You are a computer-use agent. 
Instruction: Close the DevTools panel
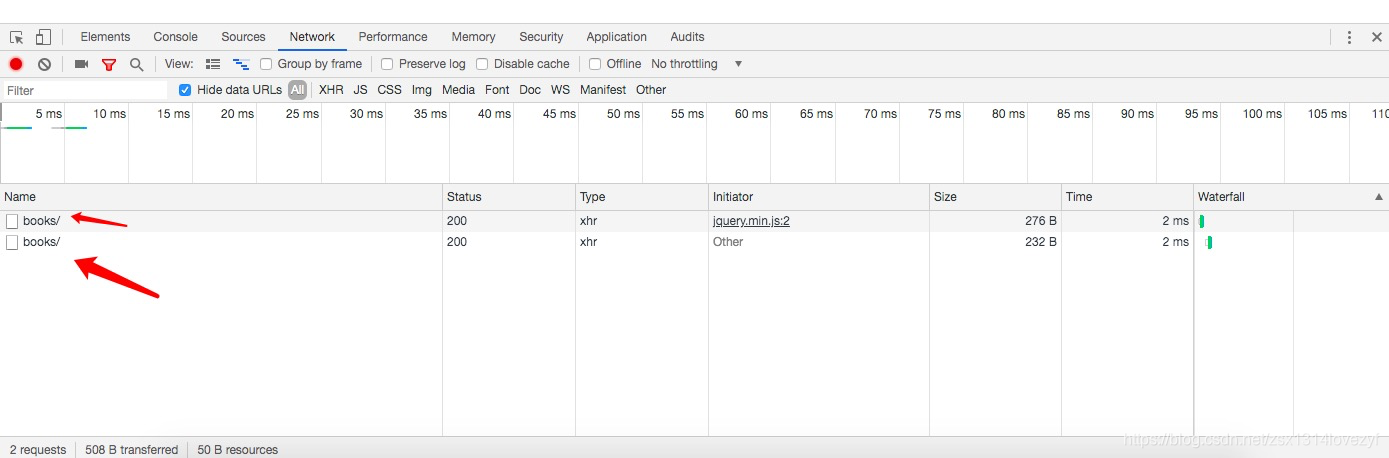pos(1377,37)
